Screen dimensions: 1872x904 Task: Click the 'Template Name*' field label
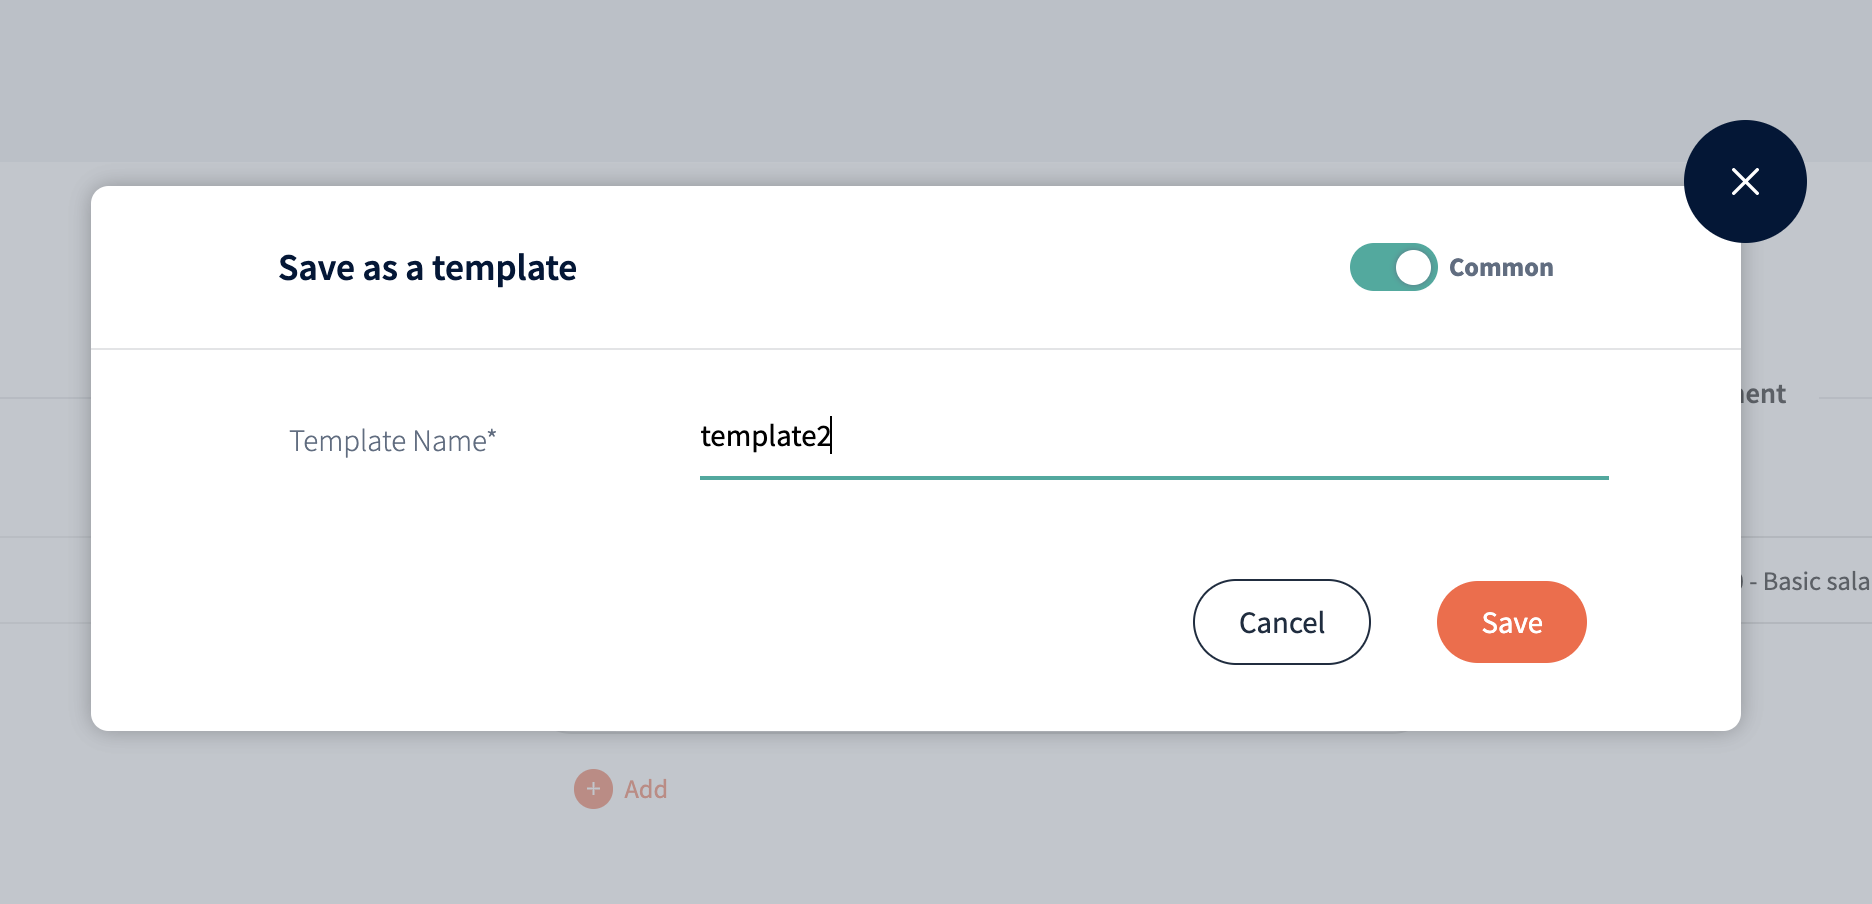[392, 441]
